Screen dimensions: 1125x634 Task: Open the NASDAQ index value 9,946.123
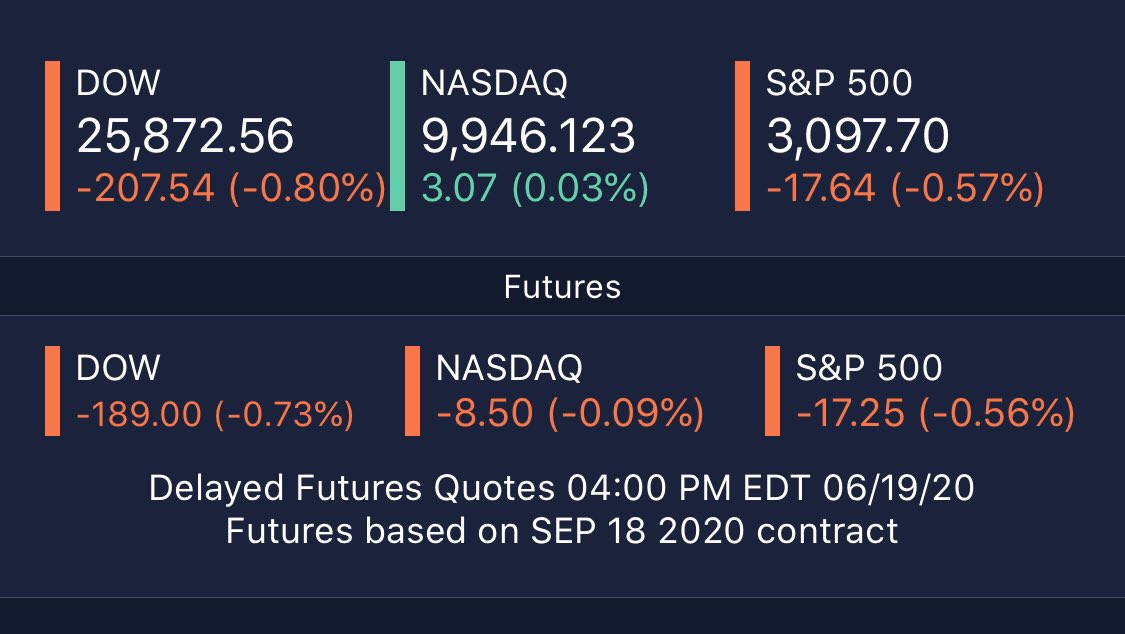click(528, 136)
